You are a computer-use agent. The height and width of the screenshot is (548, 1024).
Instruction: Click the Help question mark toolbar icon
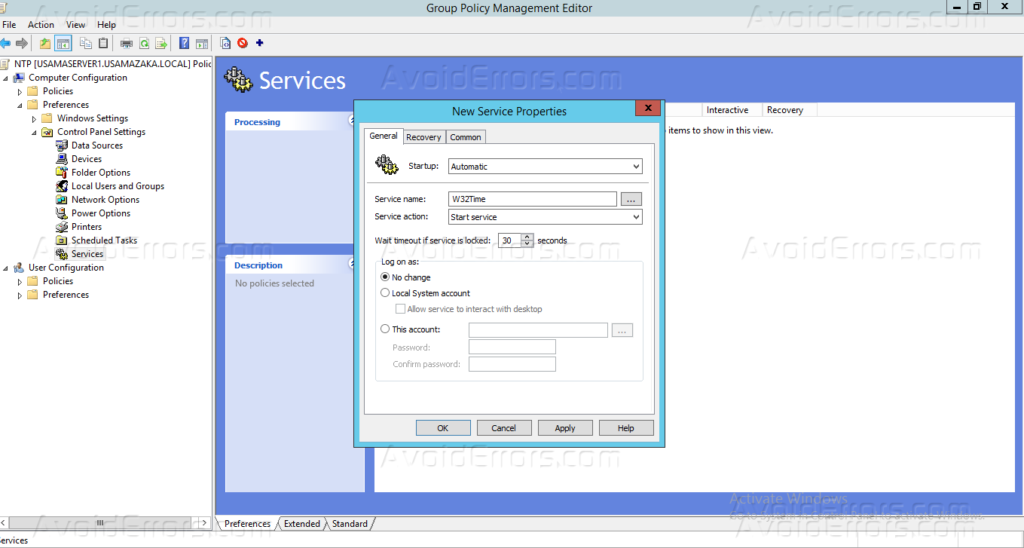(184, 43)
